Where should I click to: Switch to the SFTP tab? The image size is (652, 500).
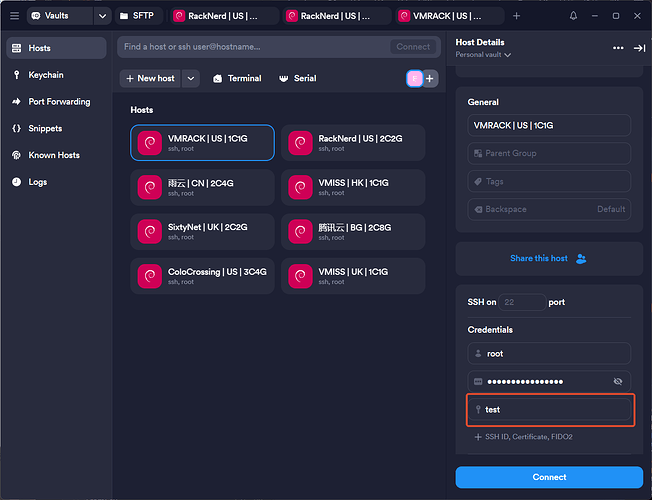pos(138,16)
